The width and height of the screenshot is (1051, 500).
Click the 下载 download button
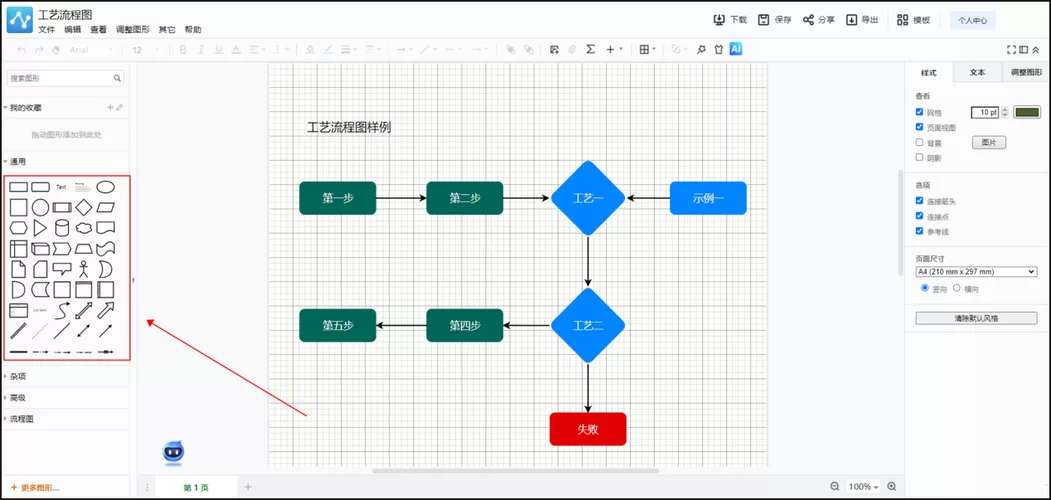click(730, 19)
